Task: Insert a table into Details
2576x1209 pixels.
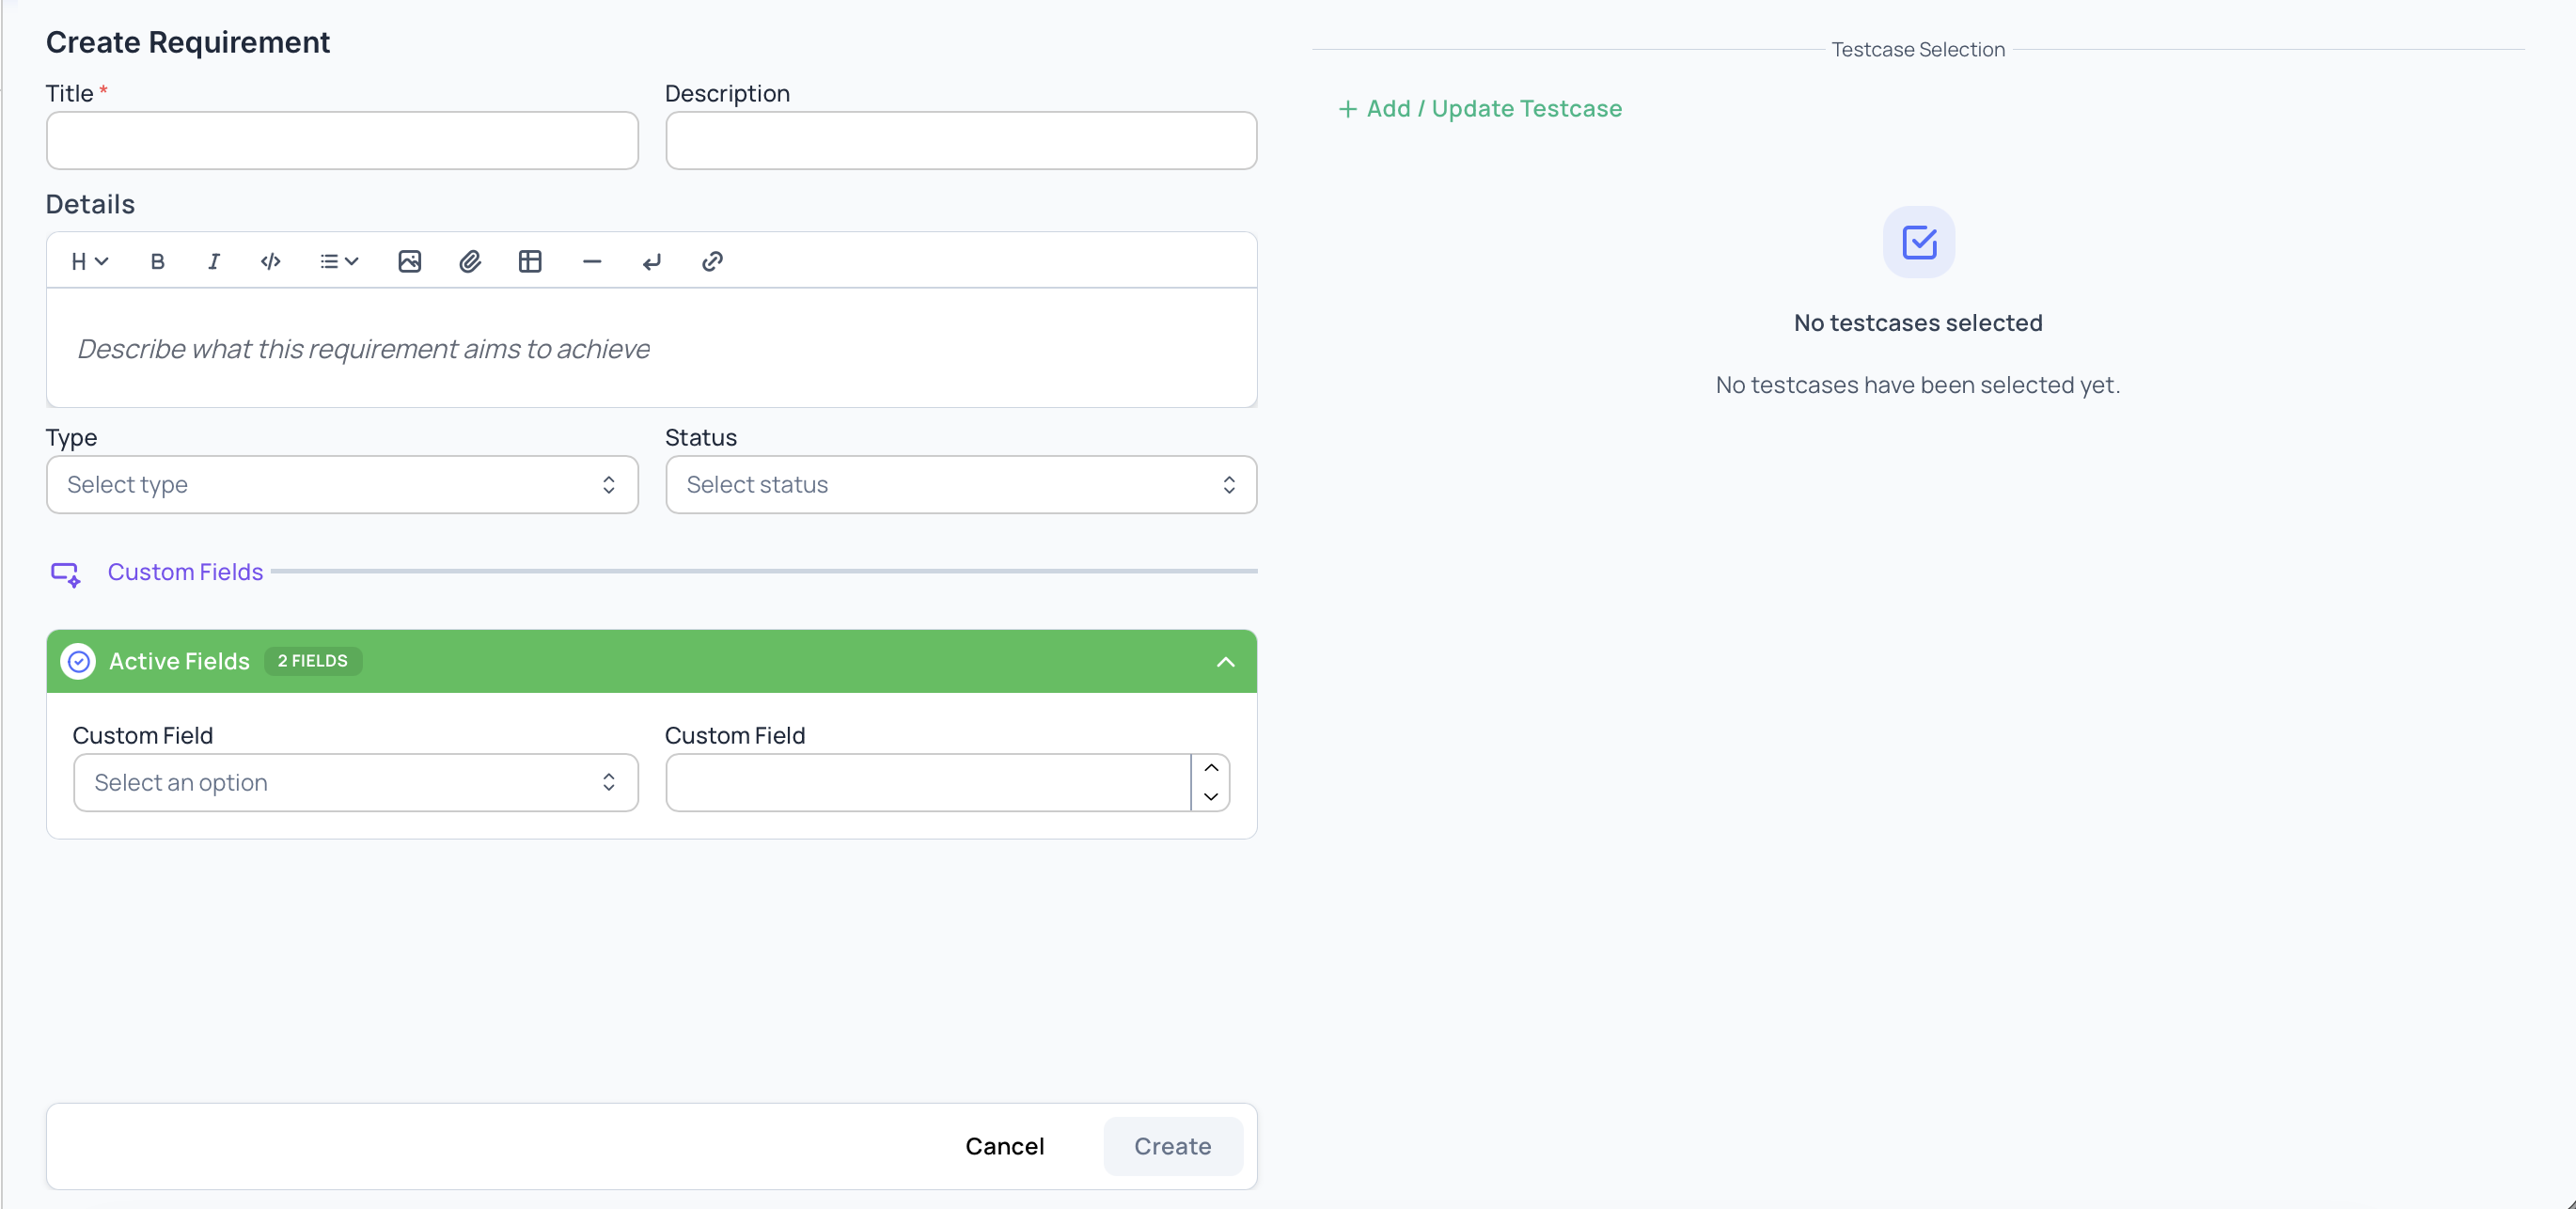Action: 530,261
